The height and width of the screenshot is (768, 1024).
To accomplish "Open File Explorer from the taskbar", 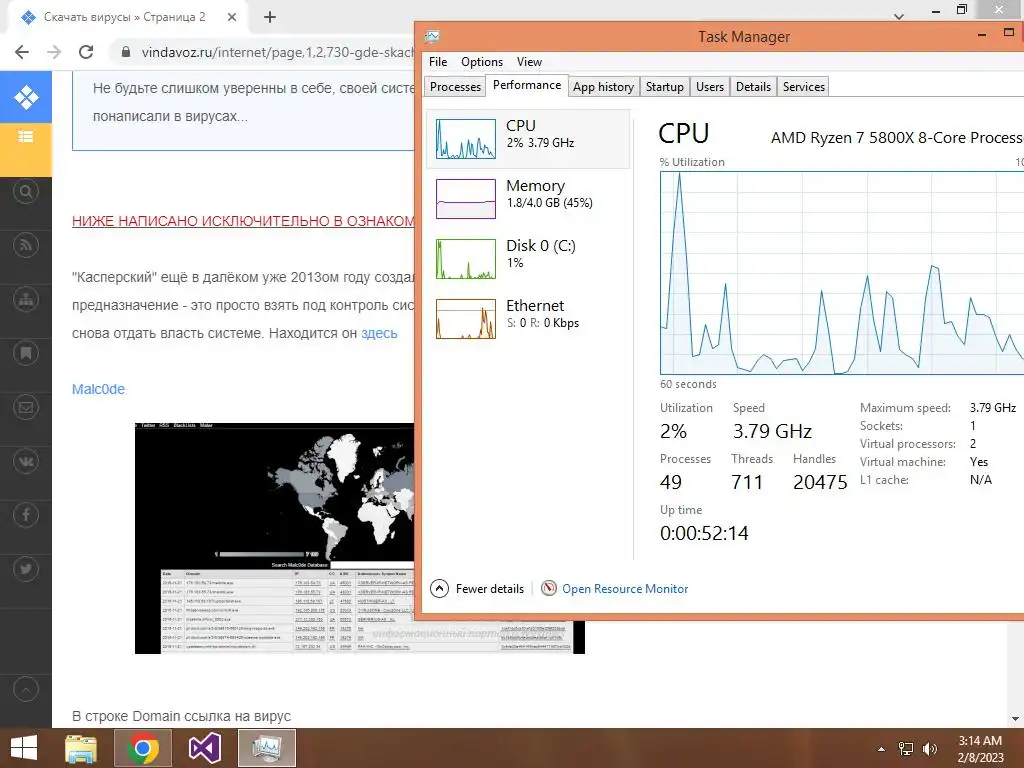I will [81, 748].
